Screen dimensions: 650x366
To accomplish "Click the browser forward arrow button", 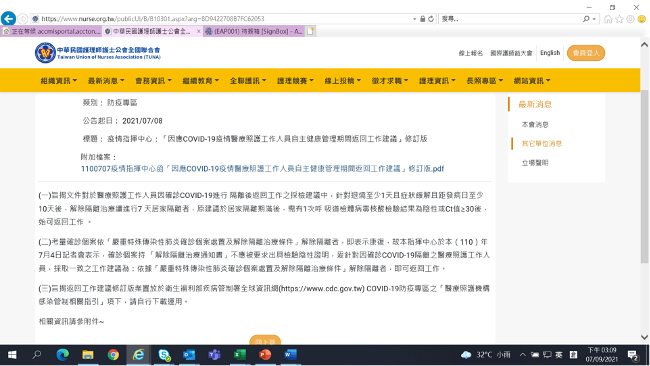I will pyautogui.click(x=23, y=19).
